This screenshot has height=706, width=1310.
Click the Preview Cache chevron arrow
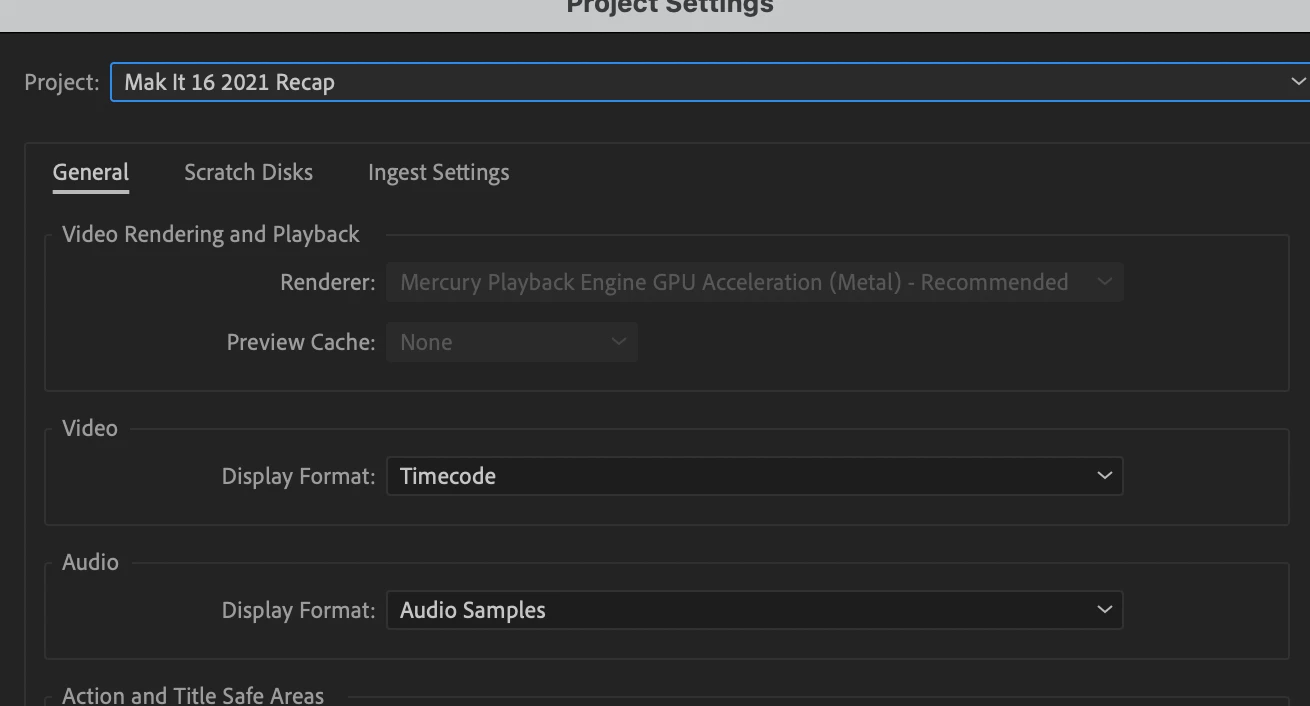tap(619, 342)
